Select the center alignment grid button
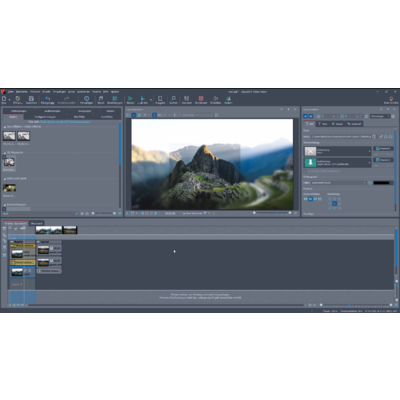400x400 pixels. pyautogui.click(x=334, y=204)
